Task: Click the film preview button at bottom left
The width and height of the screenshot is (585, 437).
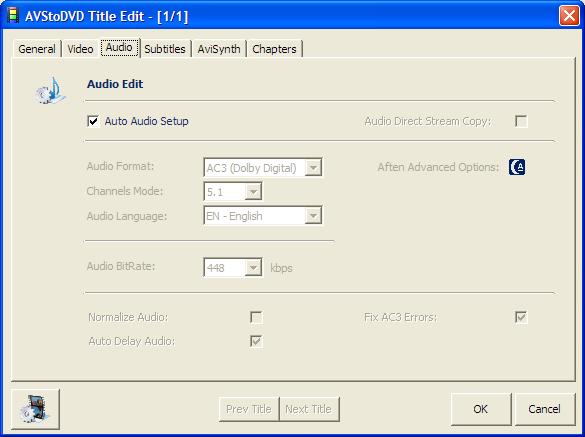Action: coord(35,409)
